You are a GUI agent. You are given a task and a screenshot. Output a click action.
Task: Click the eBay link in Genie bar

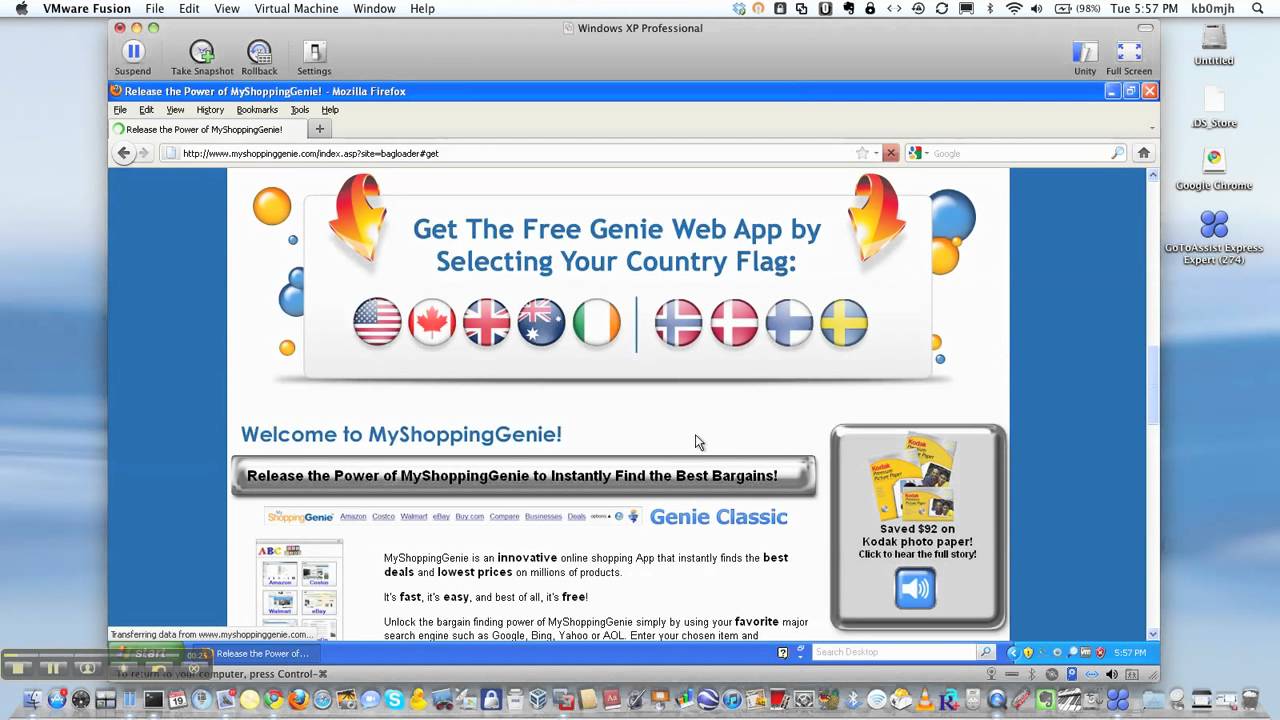point(441,517)
